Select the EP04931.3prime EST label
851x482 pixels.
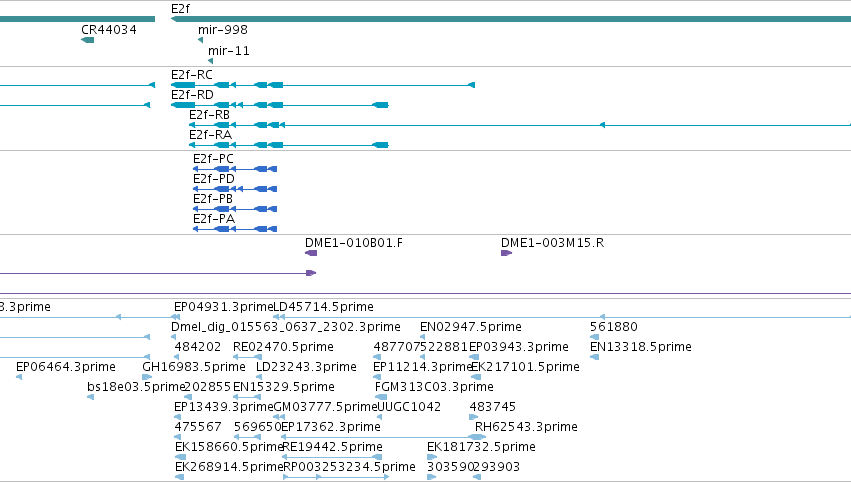[223, 307]
